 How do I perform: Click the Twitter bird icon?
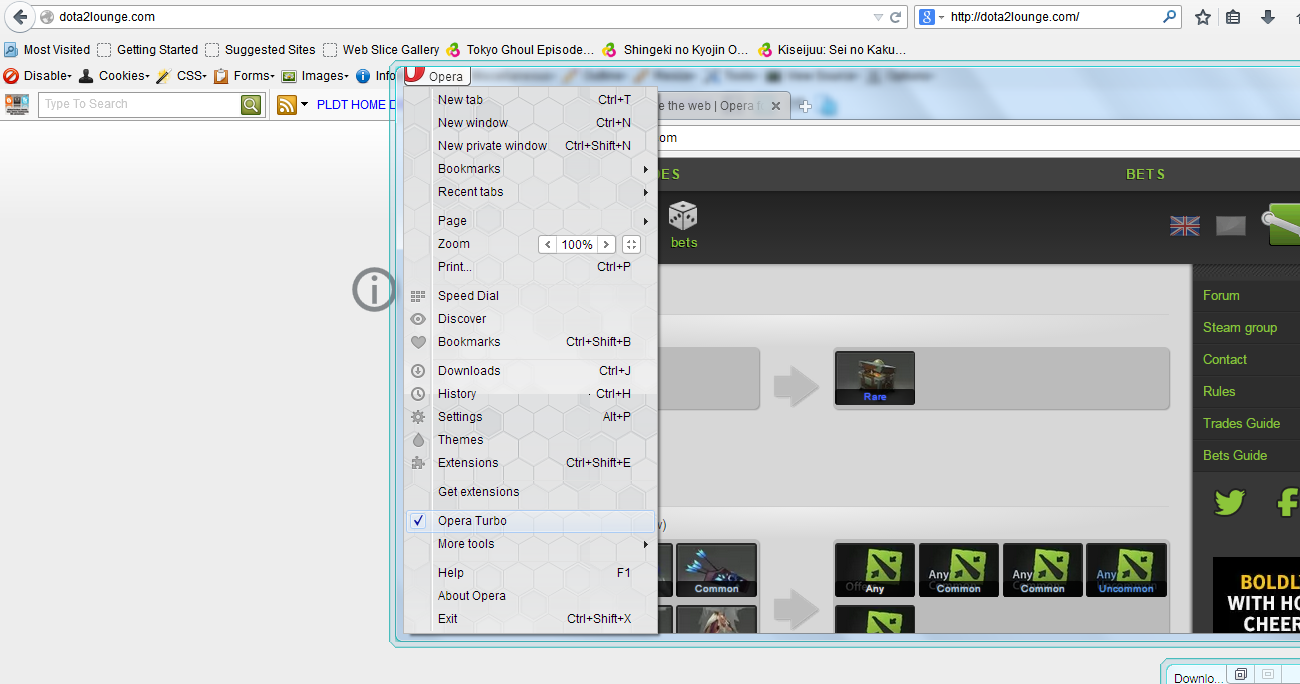pos(1230,501)
